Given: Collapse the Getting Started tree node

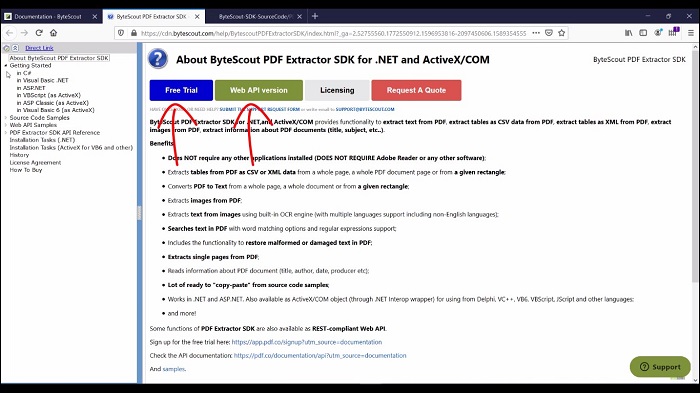Looking at the screenshot, I should click(6, 66).
